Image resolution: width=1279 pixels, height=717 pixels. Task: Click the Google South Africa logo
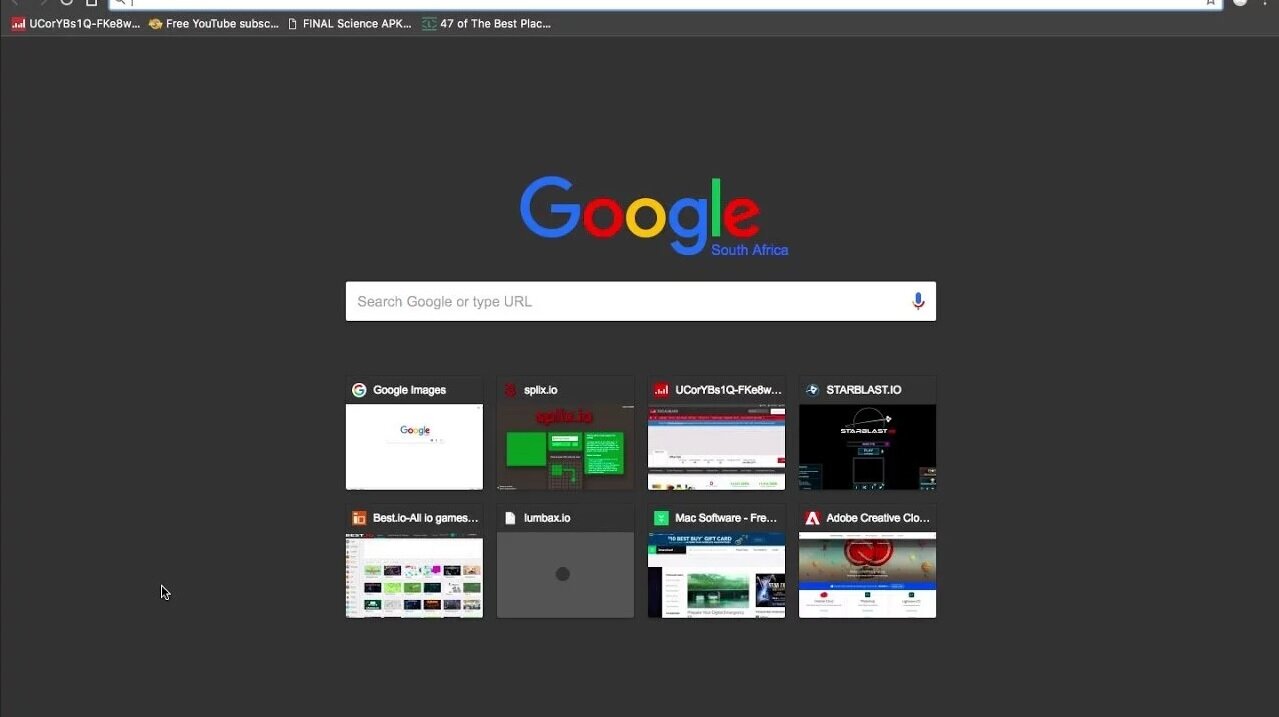(x=654, y=216)
